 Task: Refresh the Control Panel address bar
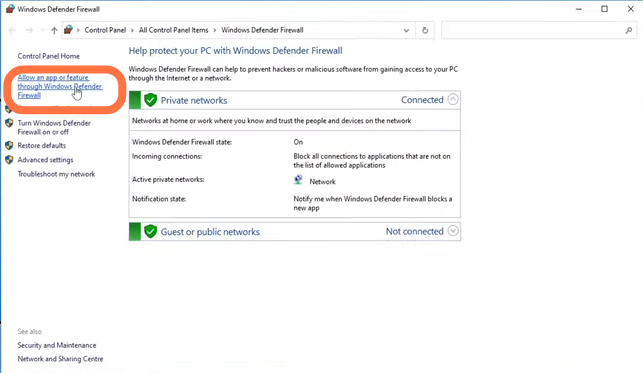pos(425,30)
